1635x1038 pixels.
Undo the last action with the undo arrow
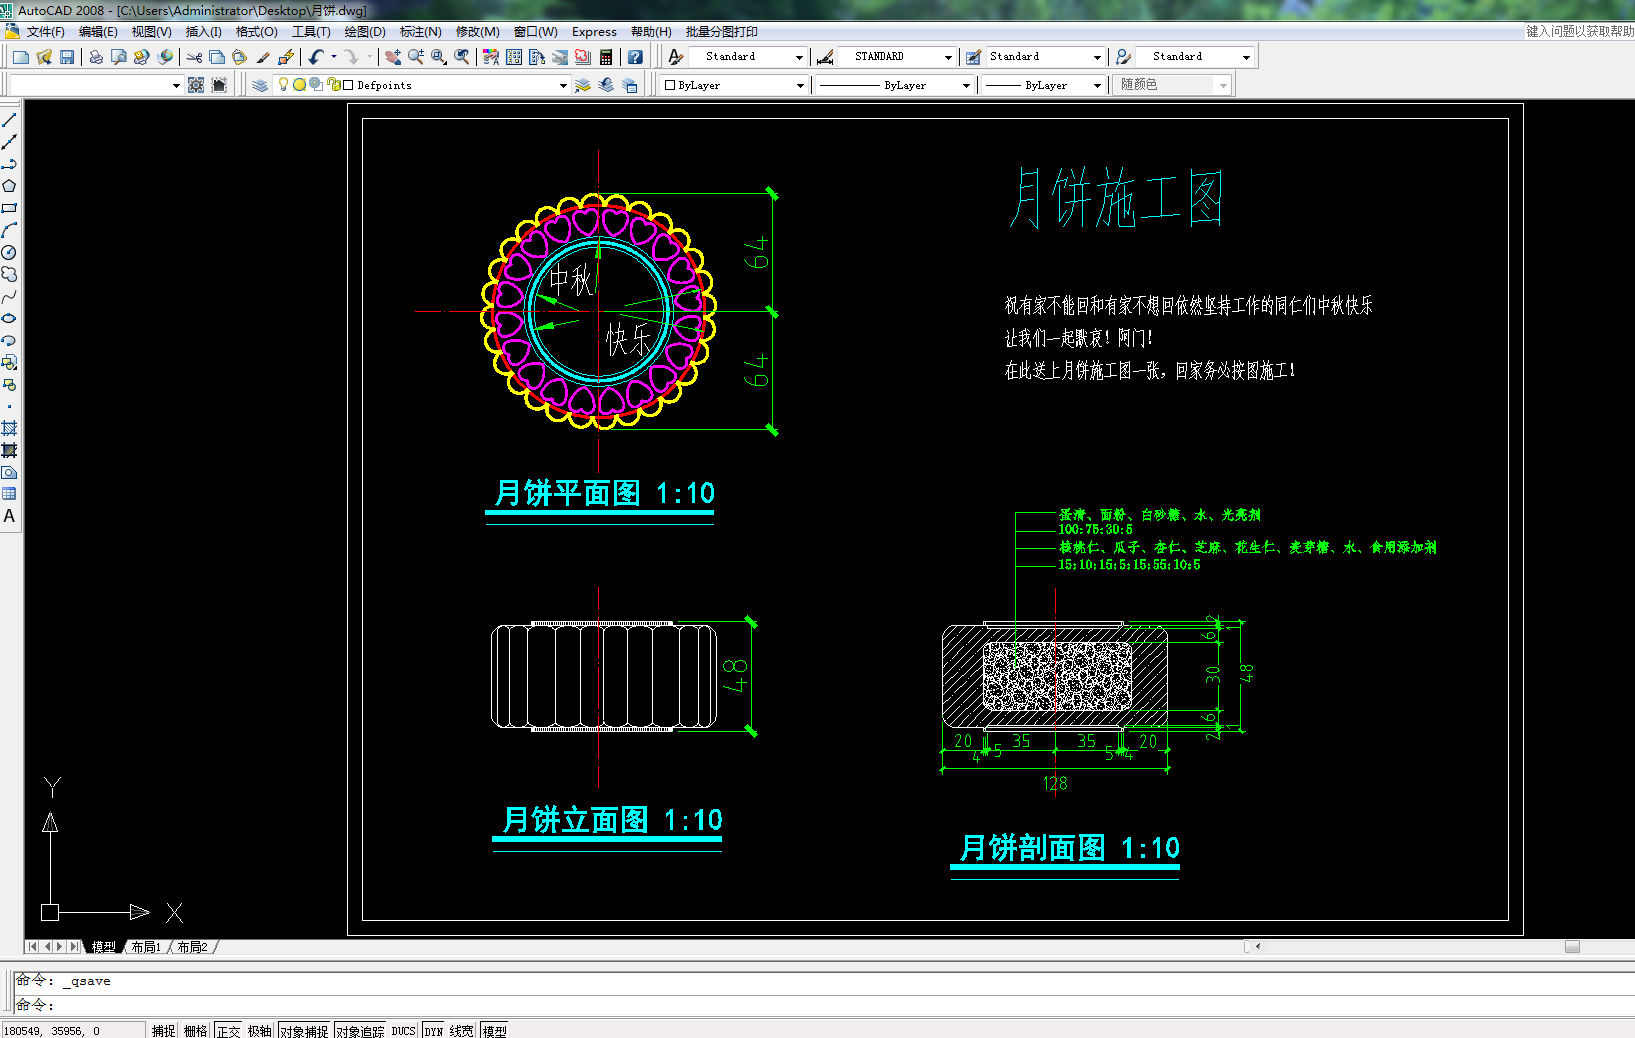pyautogui.click(x=316, y=57)
